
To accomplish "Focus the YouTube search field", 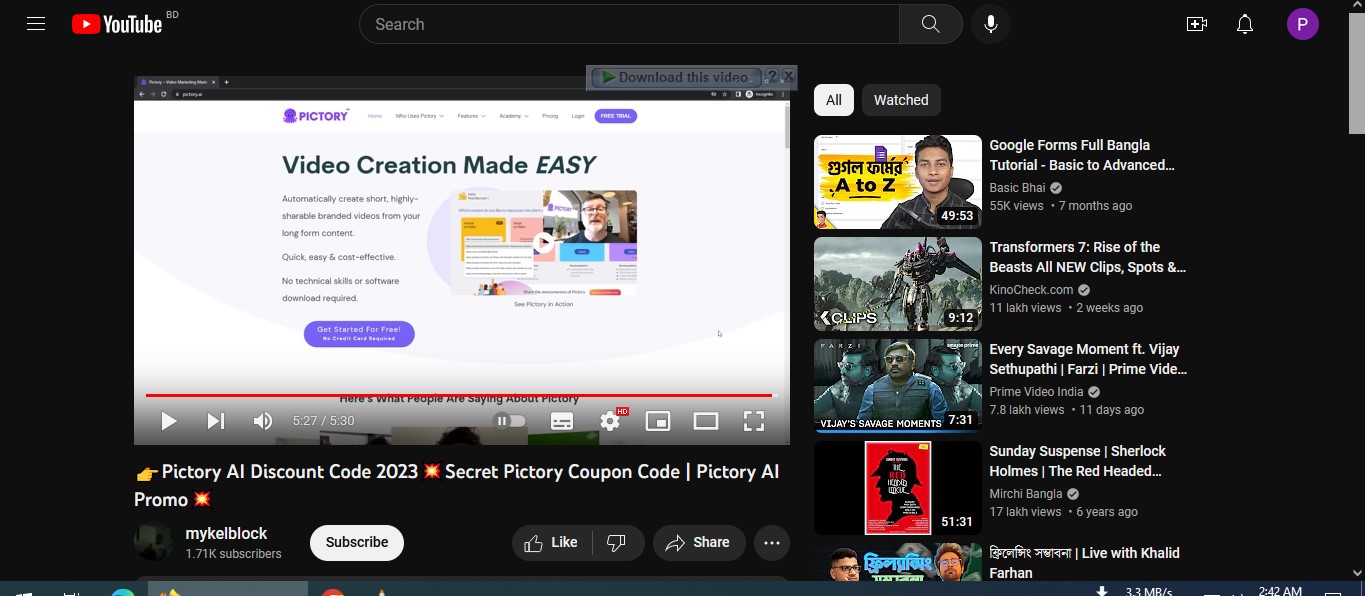I will click(629, 24).
